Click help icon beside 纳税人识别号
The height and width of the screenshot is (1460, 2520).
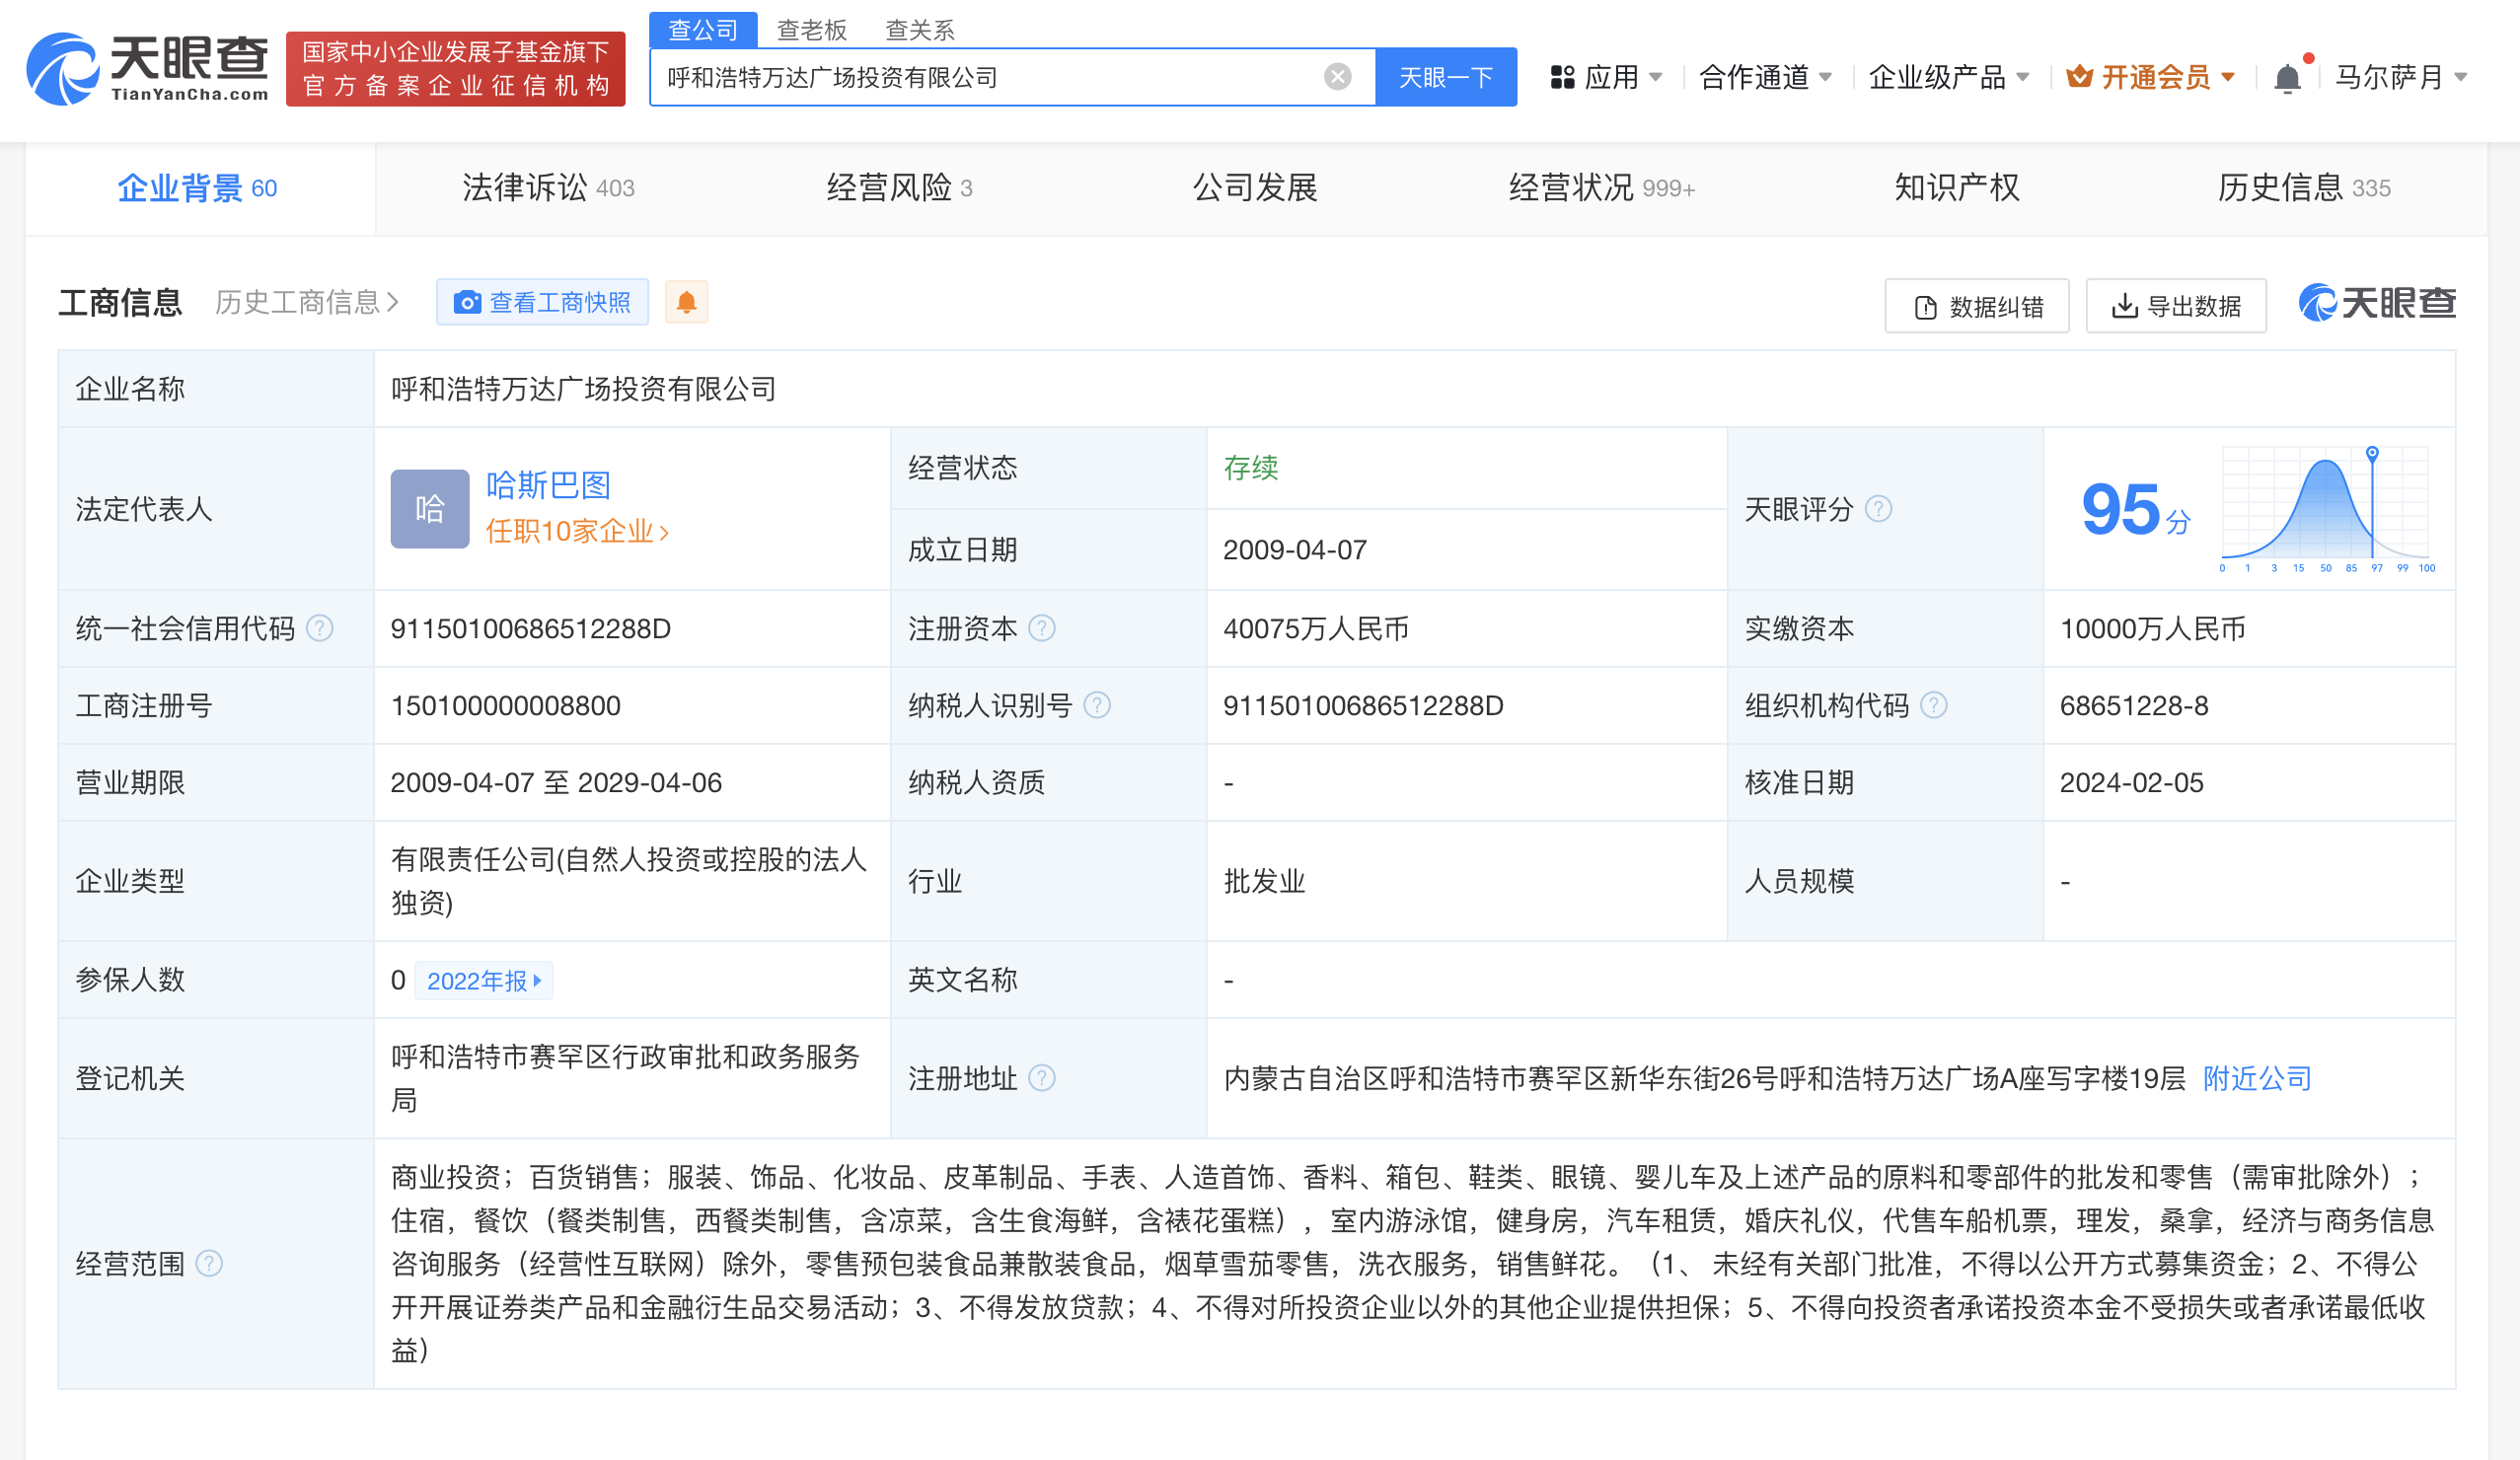[x=1097, y=705]
